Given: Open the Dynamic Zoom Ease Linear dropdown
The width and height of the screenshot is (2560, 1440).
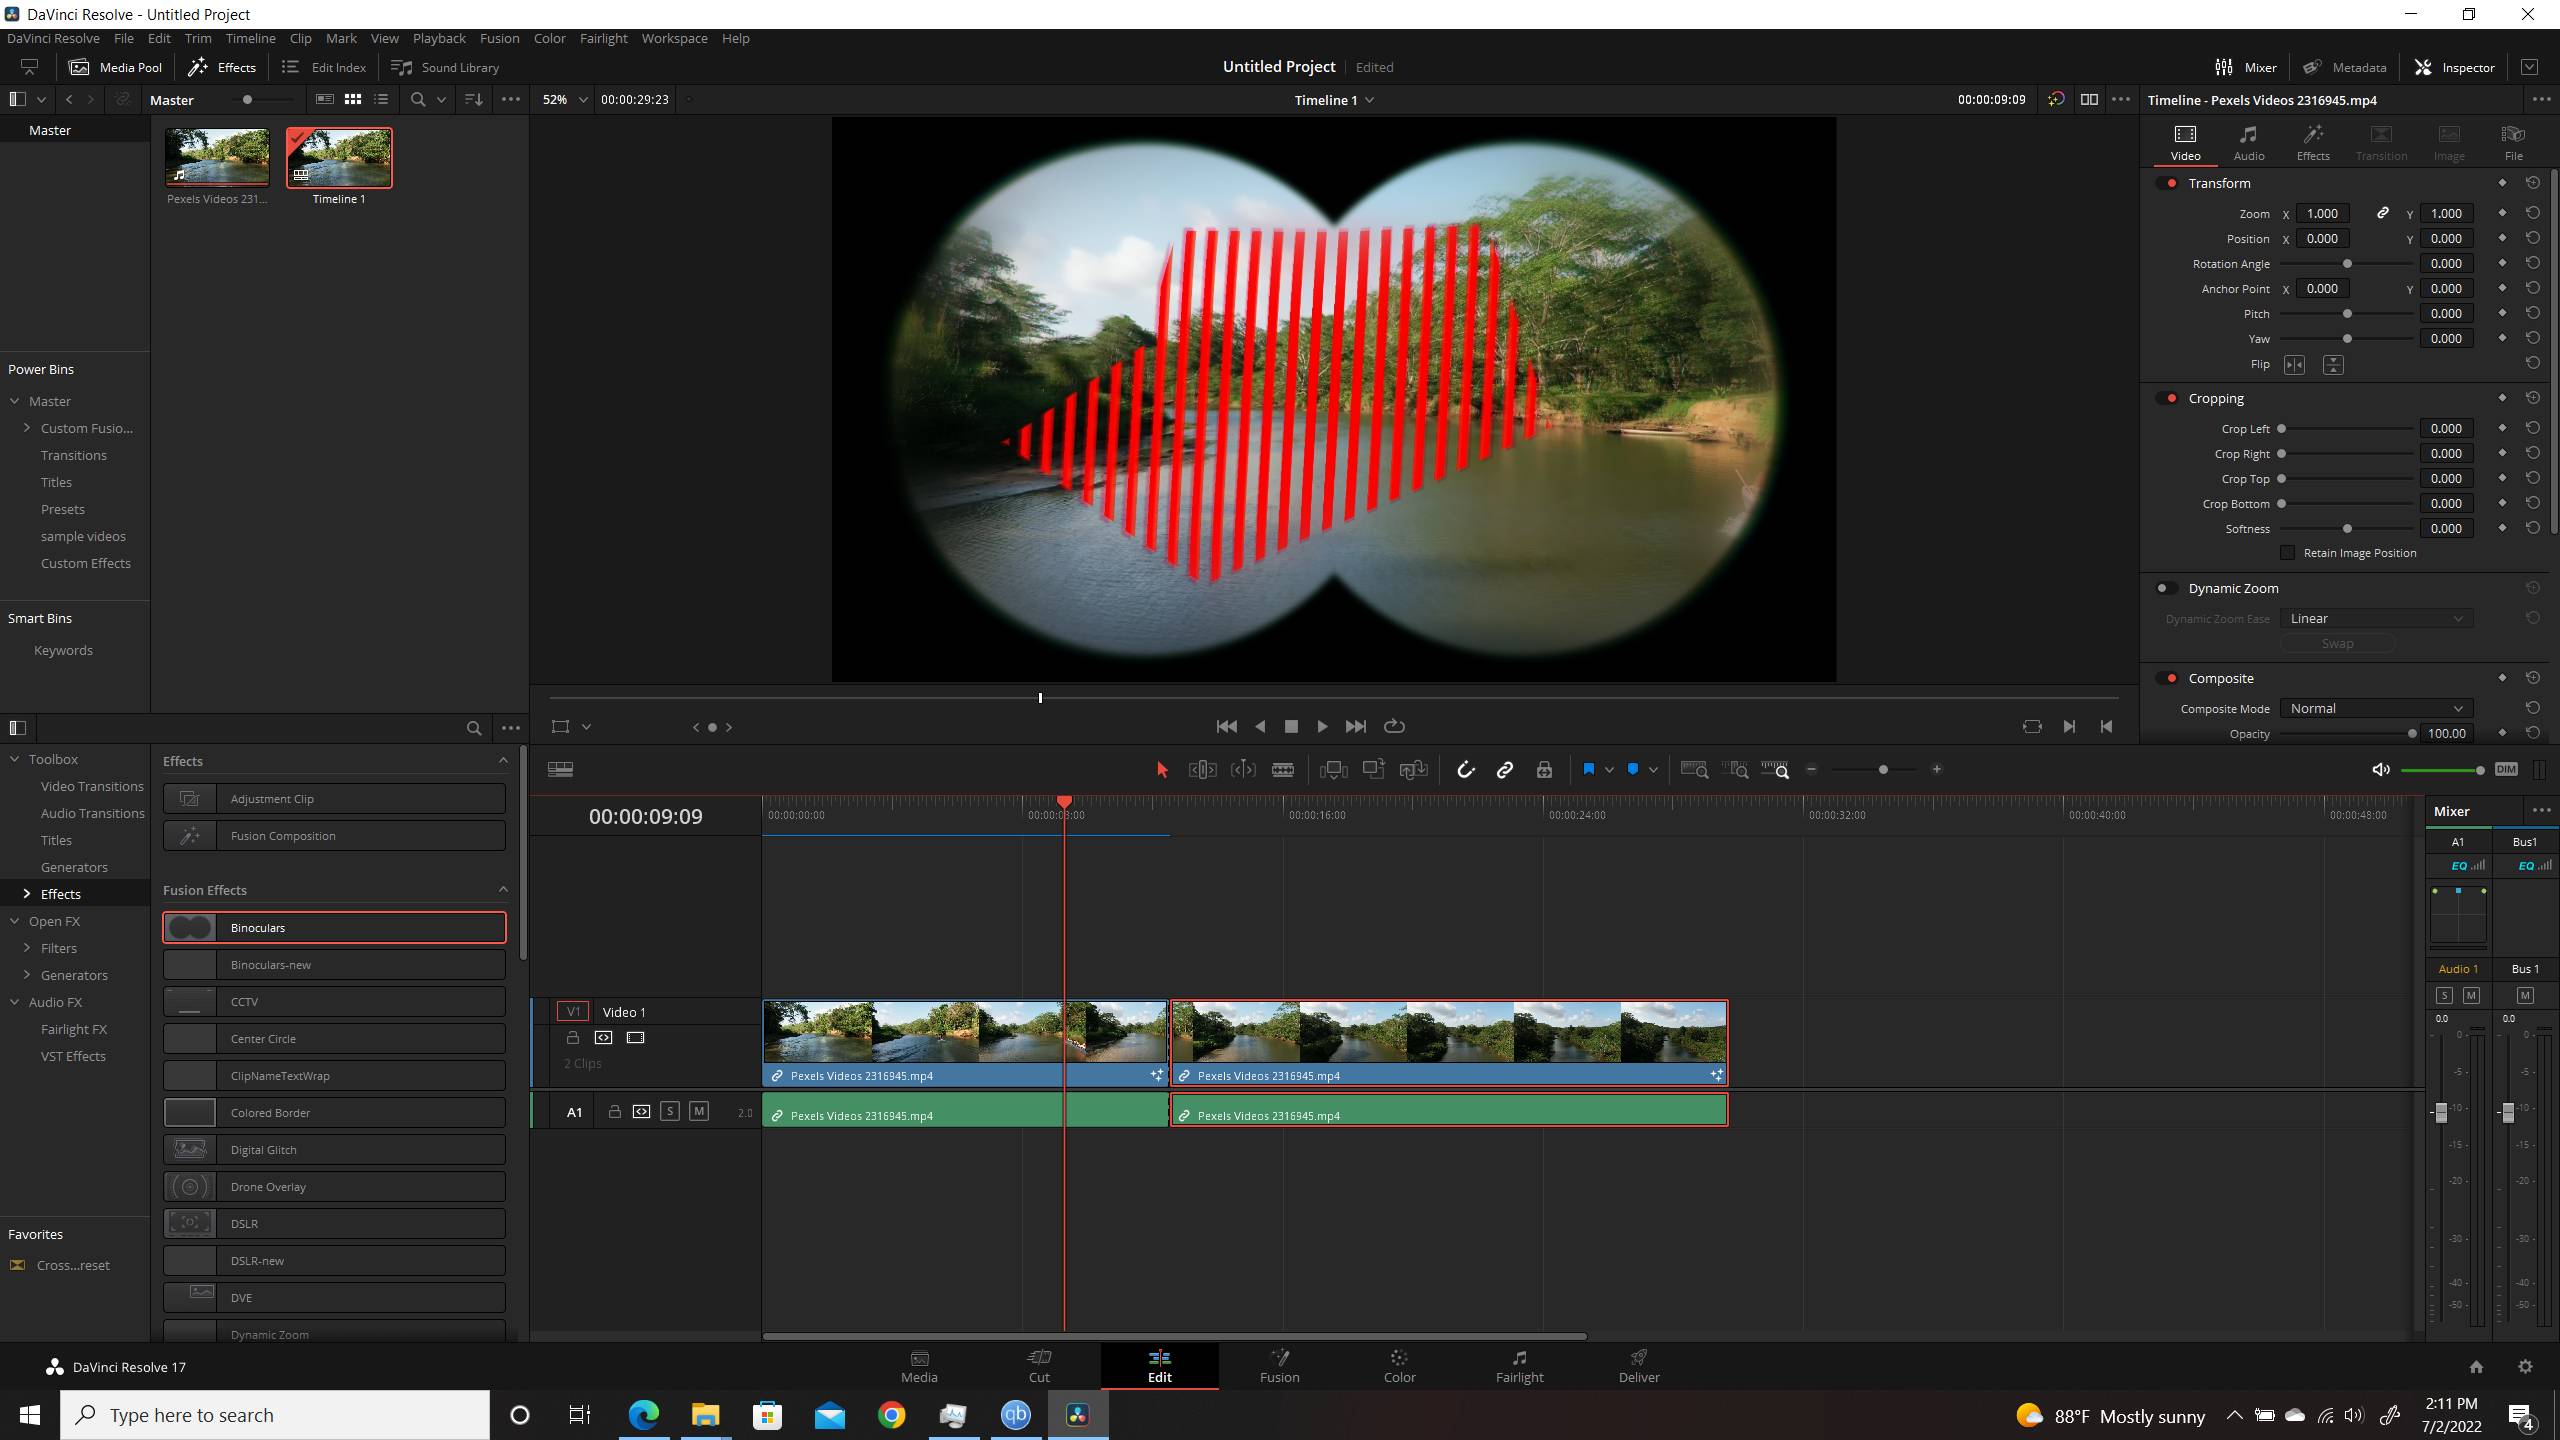Looking at the screenshot, I should point(2376,618).
